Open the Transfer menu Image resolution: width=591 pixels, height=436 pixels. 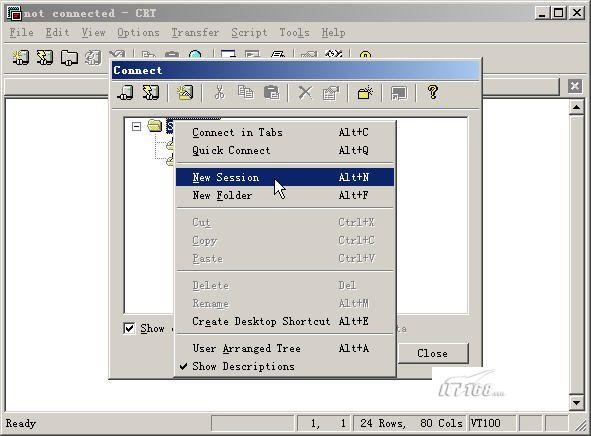click(195, 33)
